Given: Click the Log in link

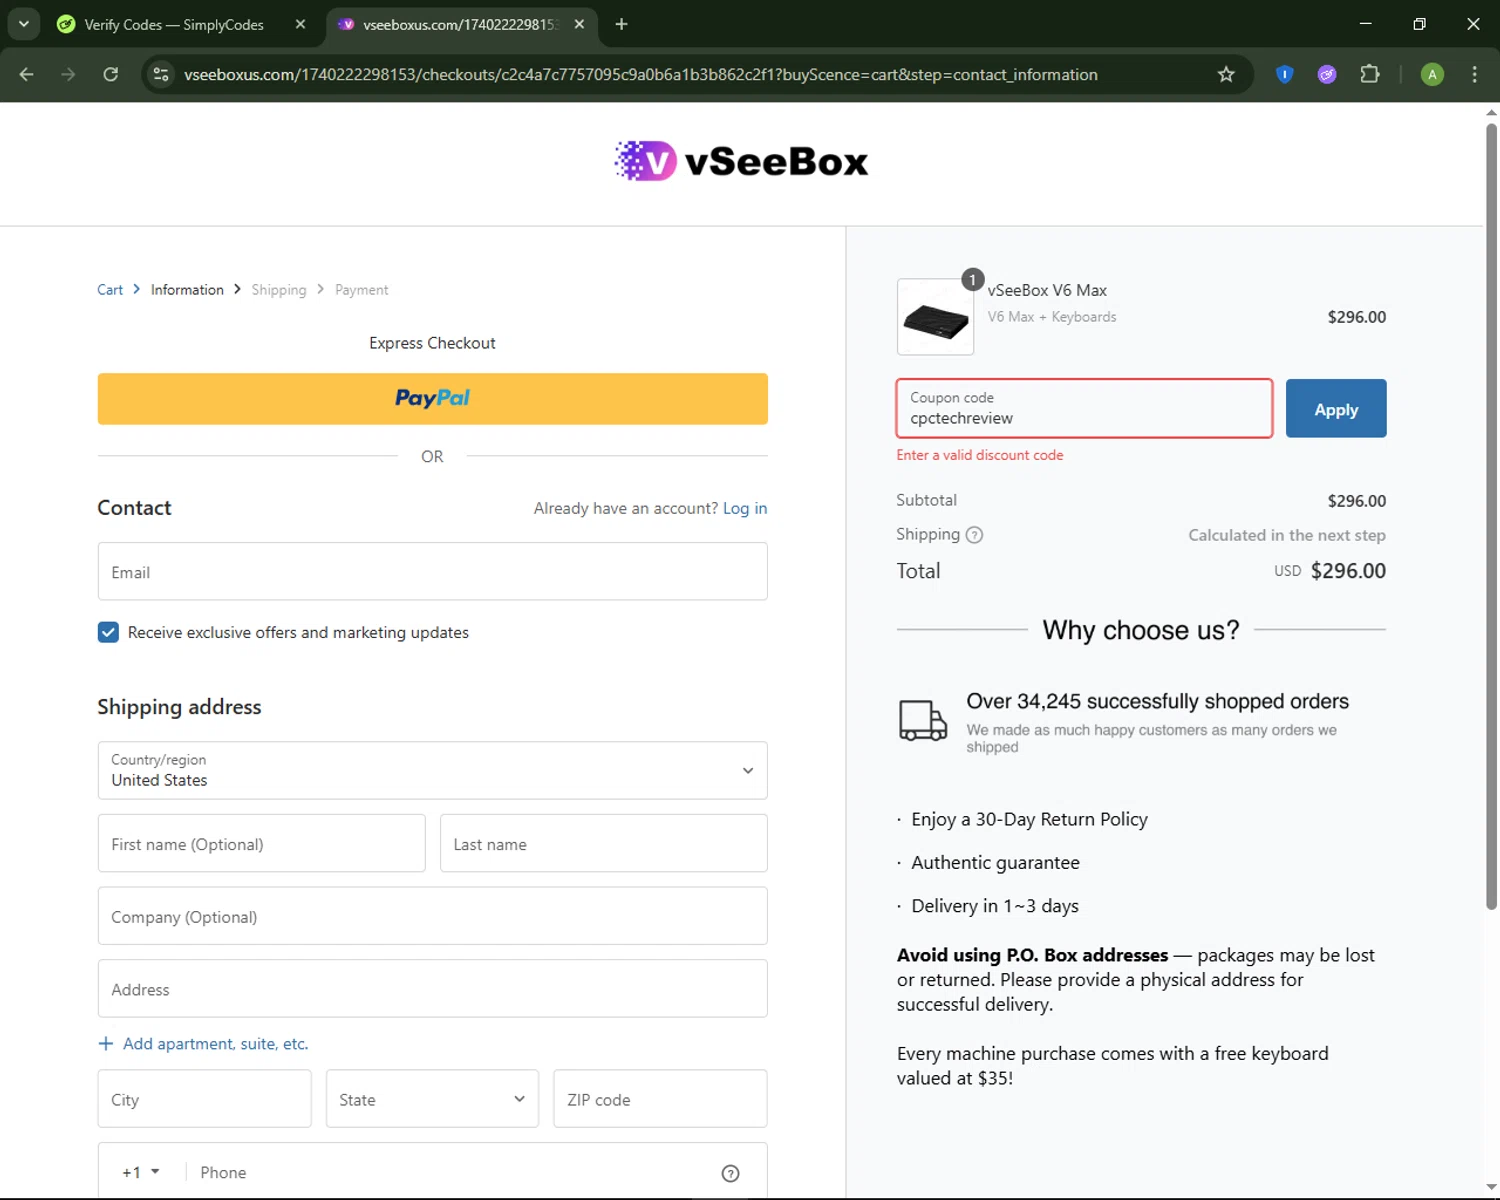Looking at the screenshot, I should [745, 508].
